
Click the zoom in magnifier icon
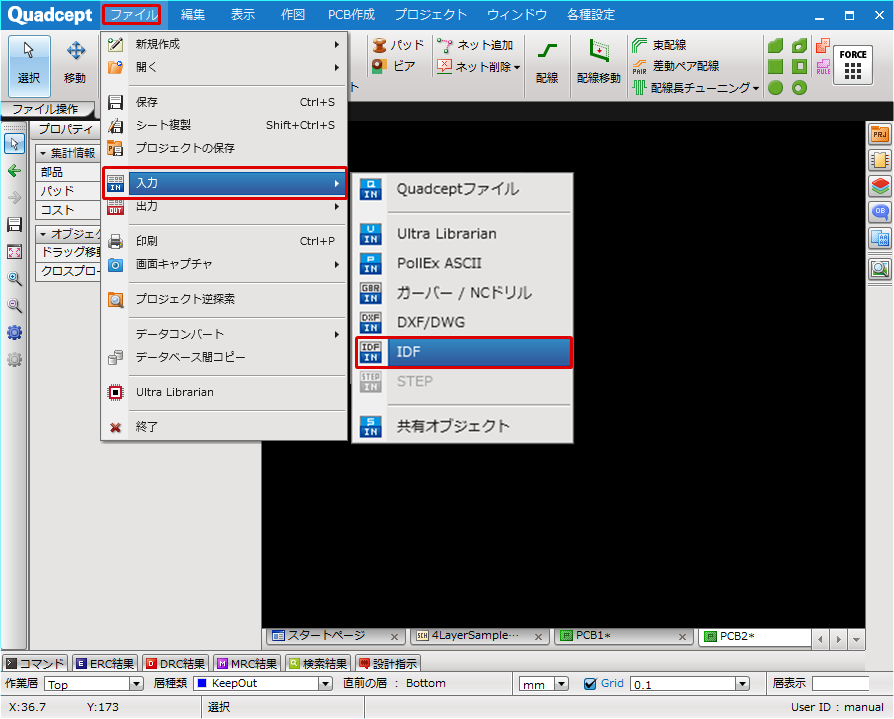(14, 278)
